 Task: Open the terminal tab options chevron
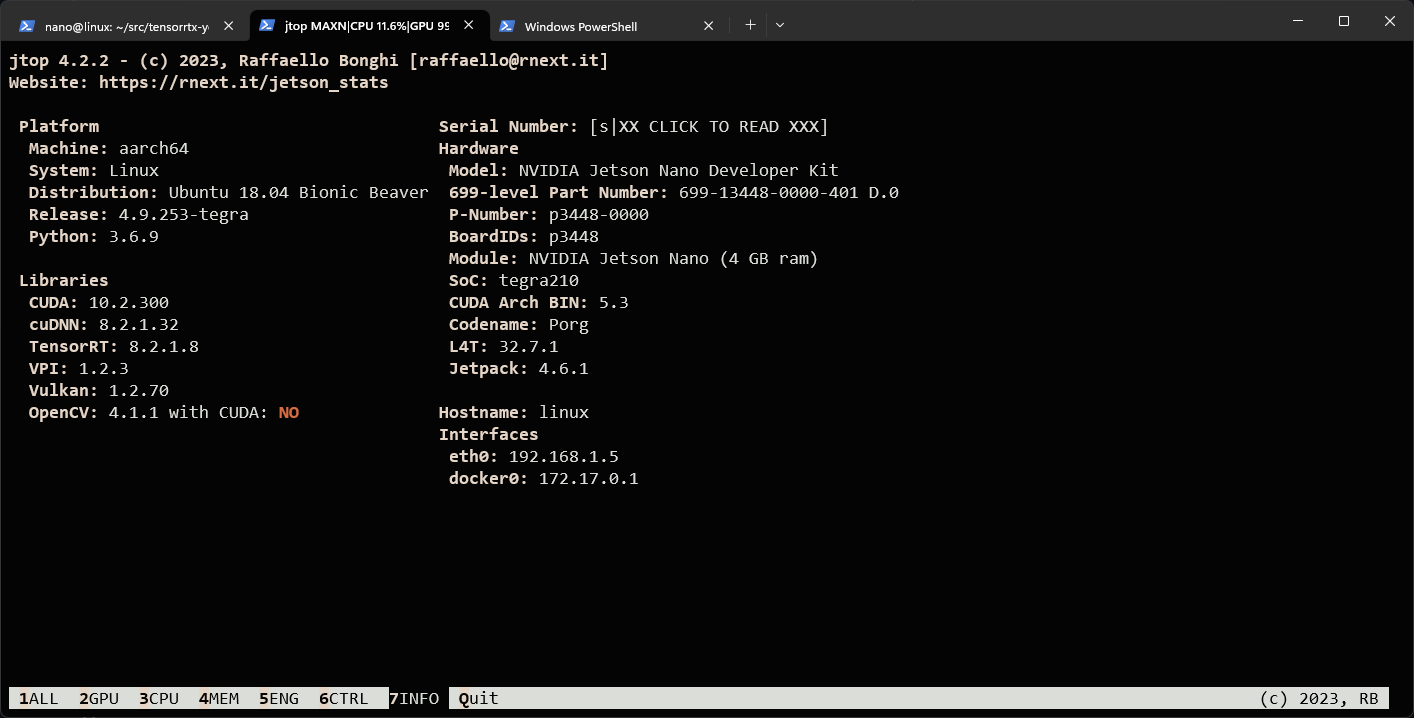click(780, 25)
